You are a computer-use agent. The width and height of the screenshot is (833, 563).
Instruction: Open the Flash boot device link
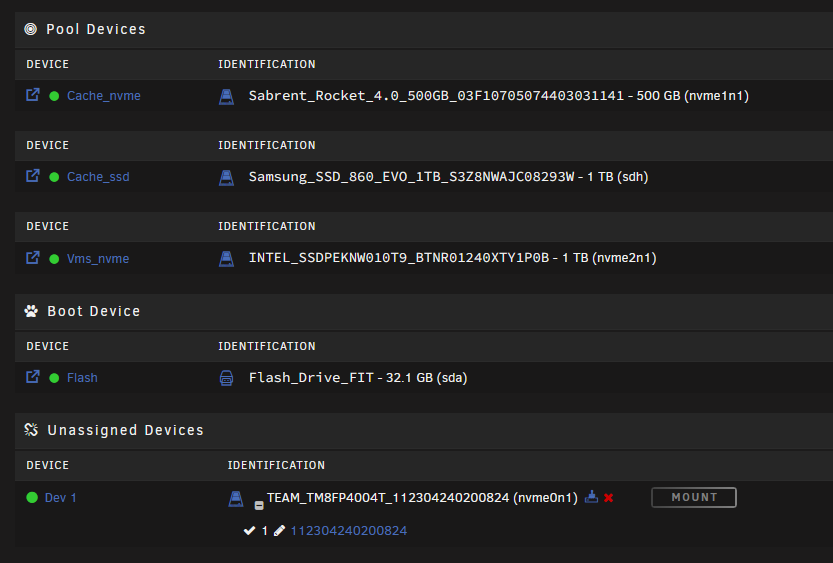click(x=82, y=378)
